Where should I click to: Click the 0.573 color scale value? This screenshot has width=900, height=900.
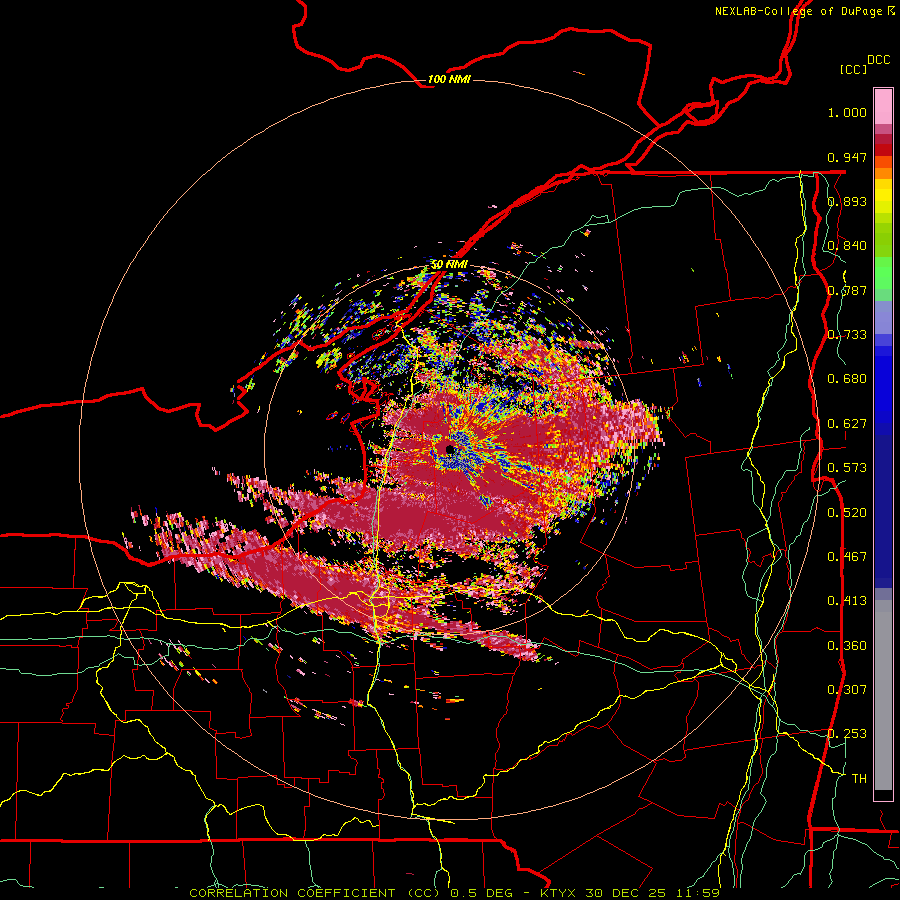tap(847, 468)
